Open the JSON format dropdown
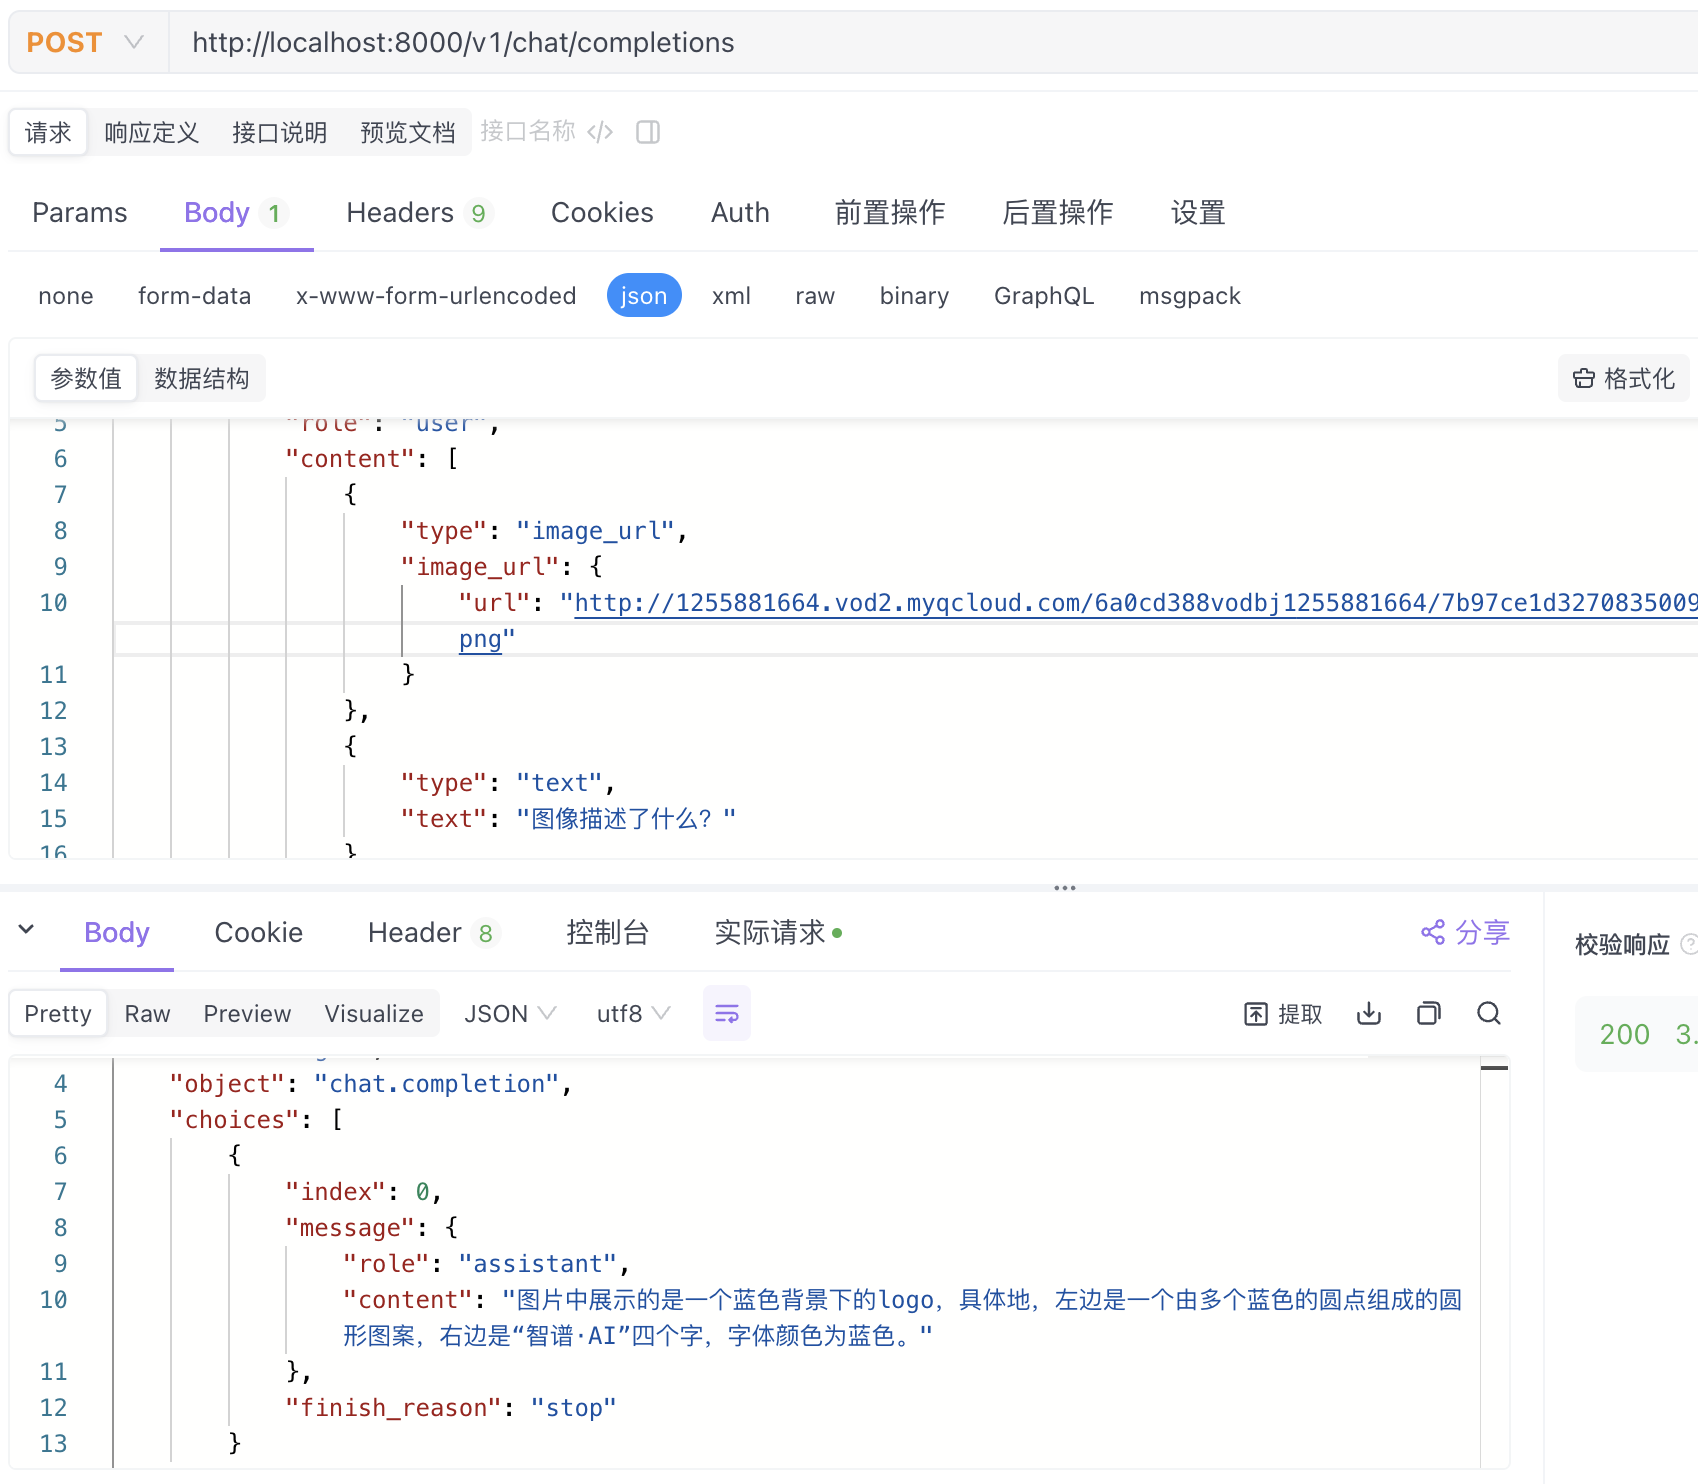Image resolution: width=1698 pixels, height=1484 pixels. point(508,1013)
